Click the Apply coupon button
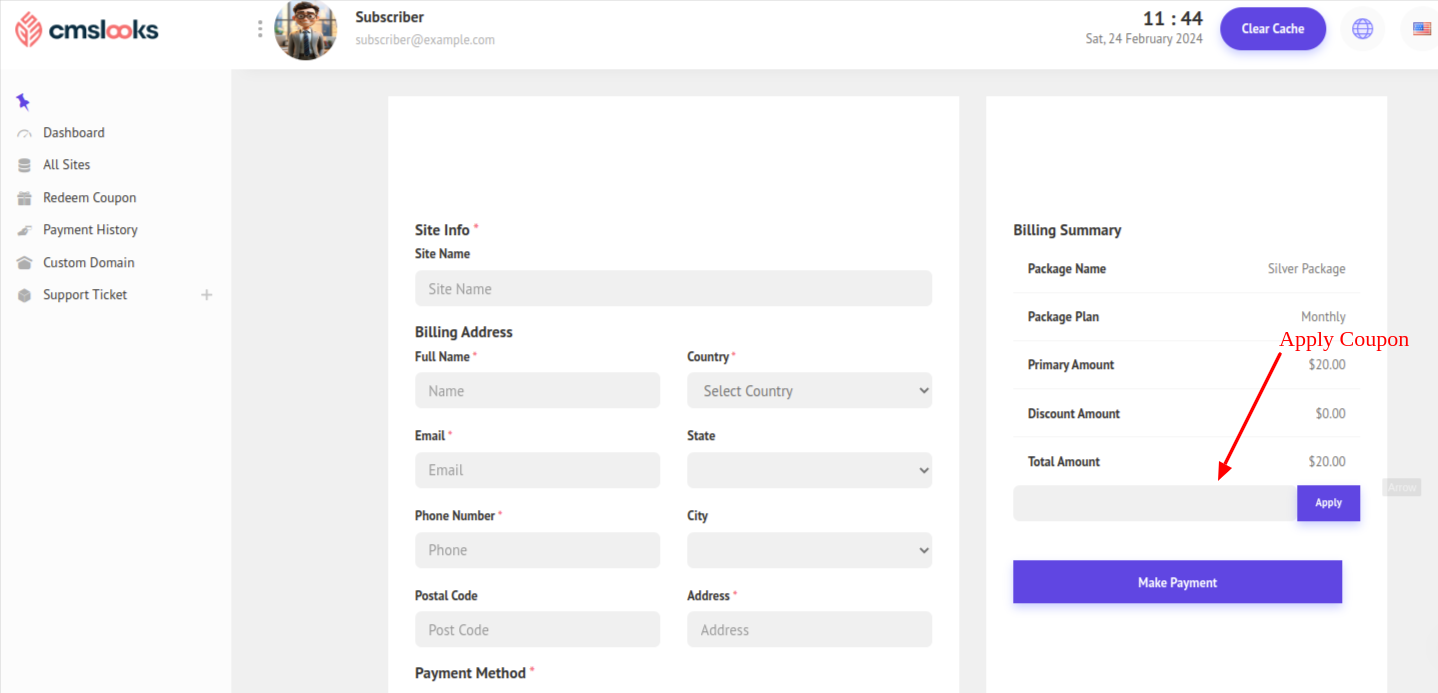Screen dimensions: 1438x693 1328,503
